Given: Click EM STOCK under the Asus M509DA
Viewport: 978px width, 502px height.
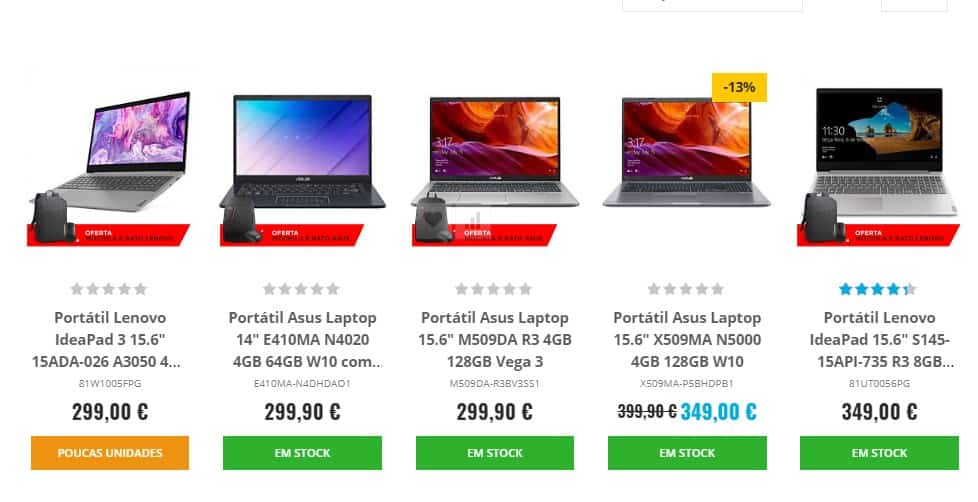Looking at the screenshot, I should coord(495,453).
